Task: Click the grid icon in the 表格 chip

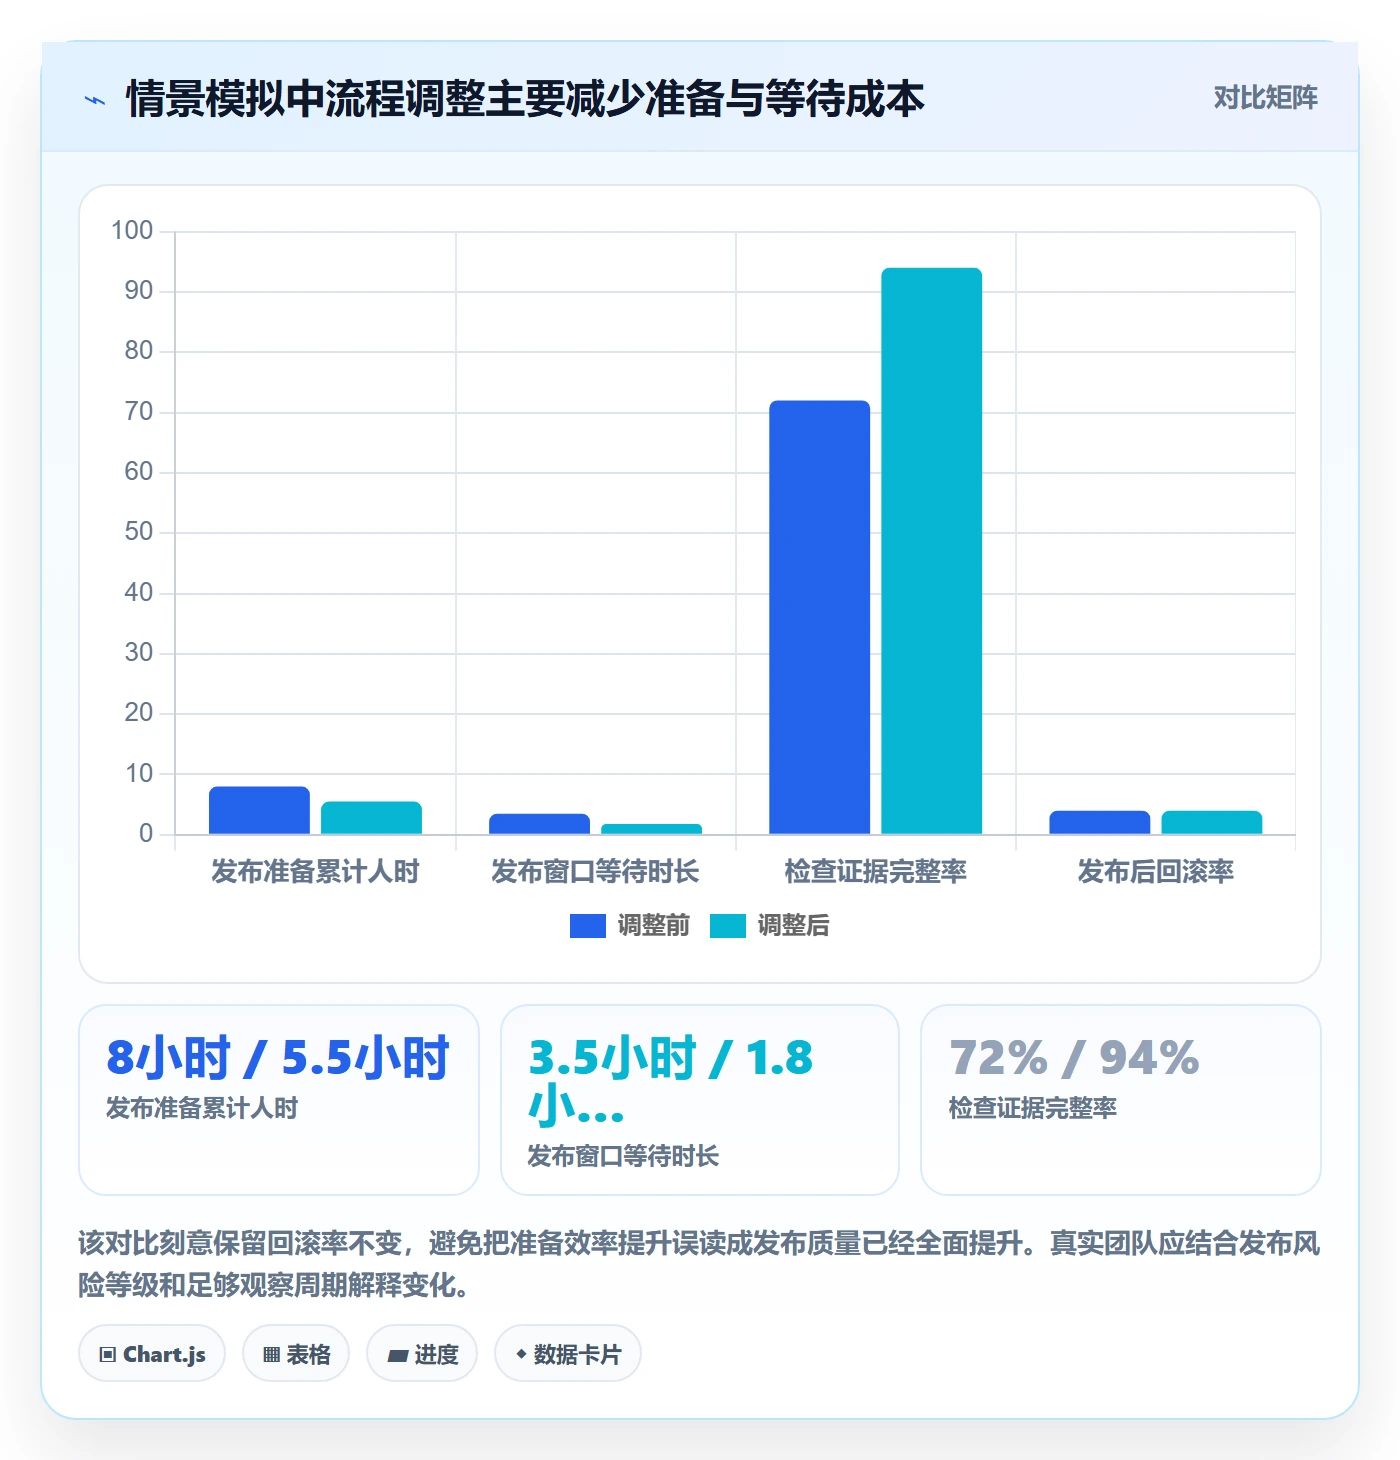Action: pyautogui.click(x=271, y=1355)
